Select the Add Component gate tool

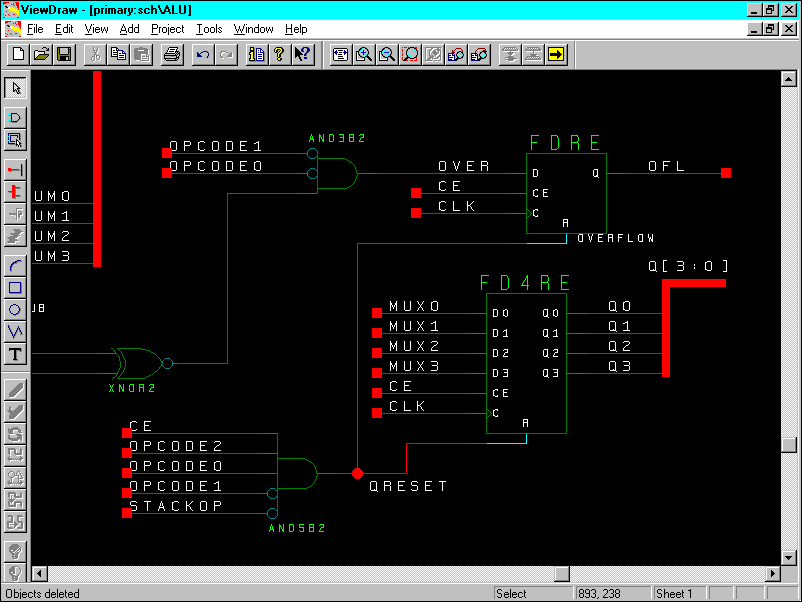coord(15,118)
